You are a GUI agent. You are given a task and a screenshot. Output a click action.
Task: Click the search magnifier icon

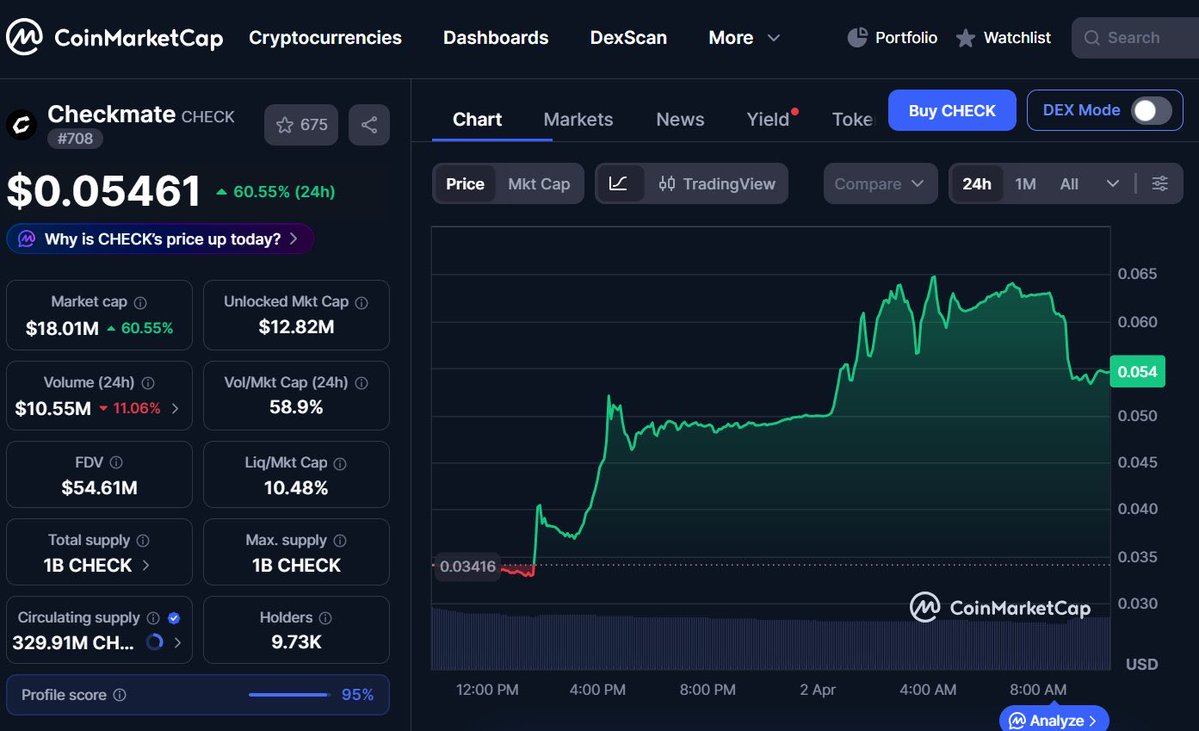[x=1092, y=37]
